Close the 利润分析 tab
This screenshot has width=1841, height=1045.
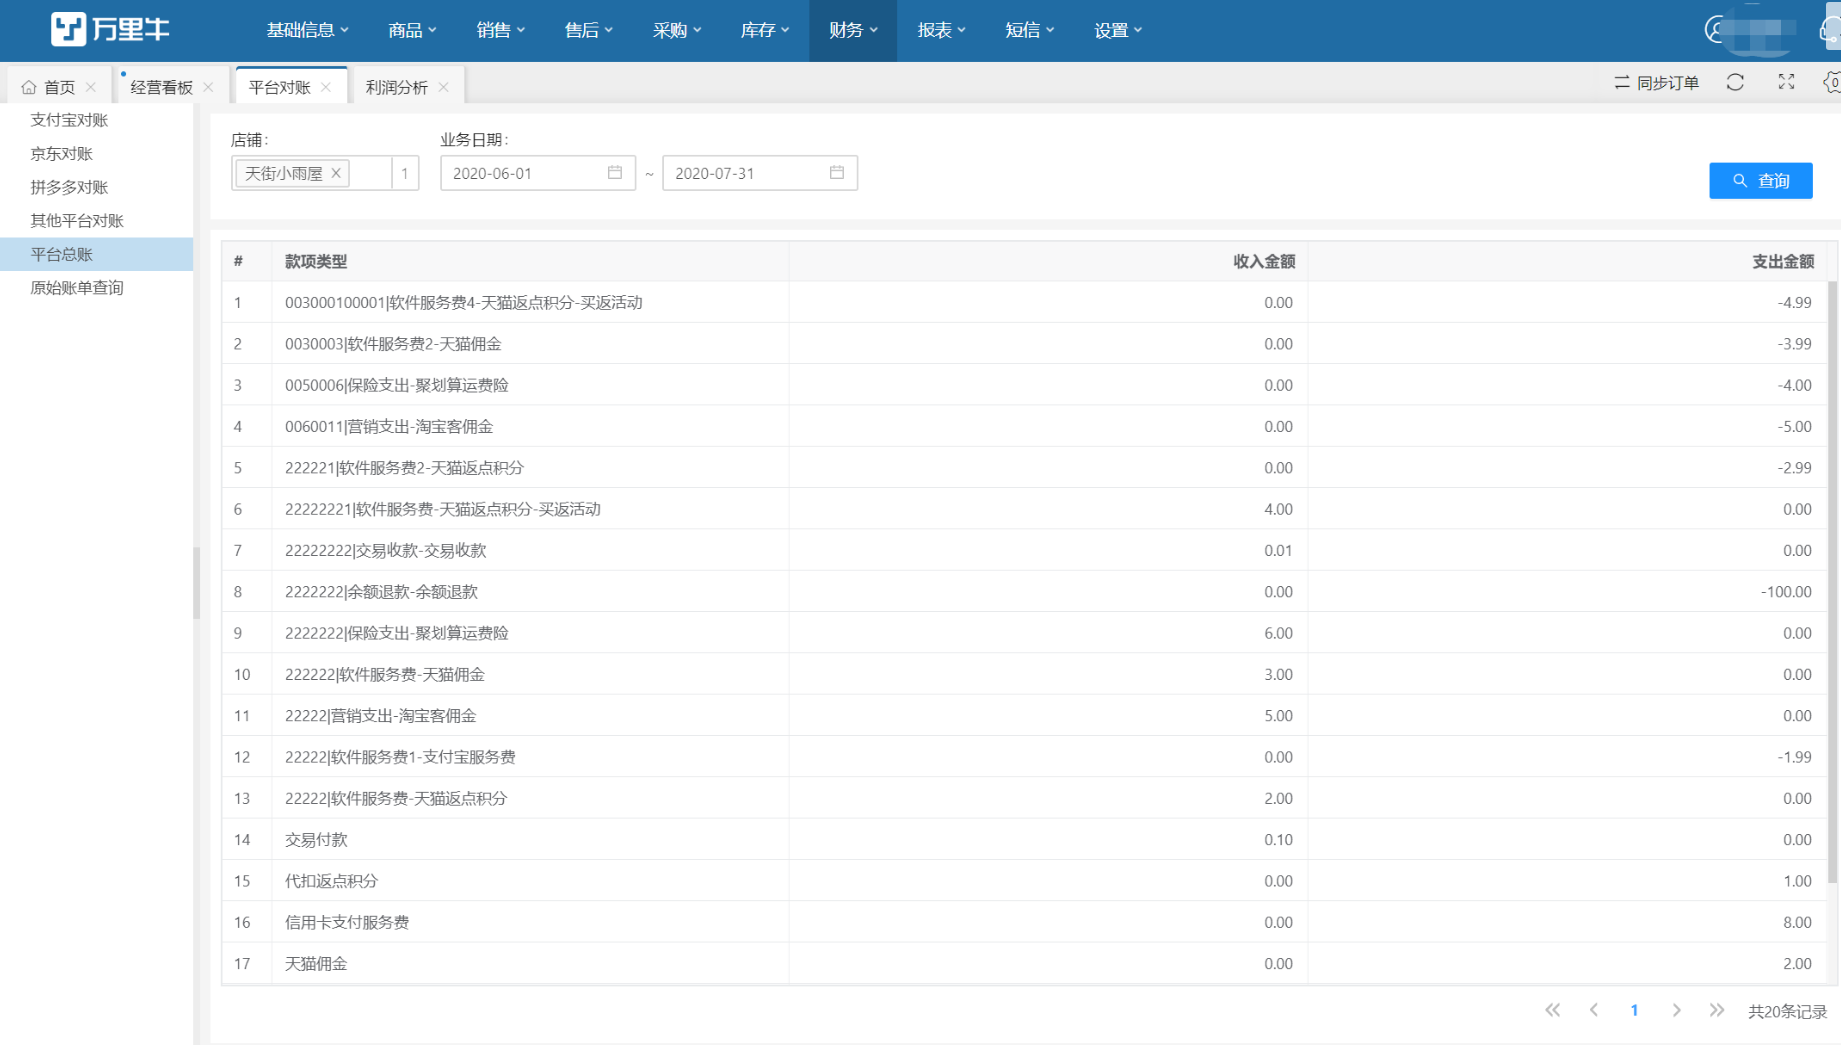pos(443,87)
